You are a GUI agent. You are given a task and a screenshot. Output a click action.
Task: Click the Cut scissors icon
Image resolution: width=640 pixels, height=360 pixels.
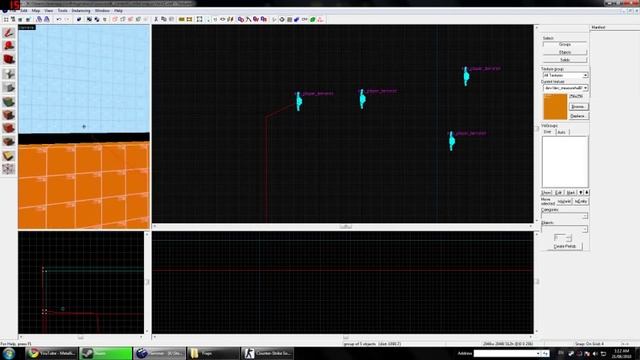(x=156, y=19)
